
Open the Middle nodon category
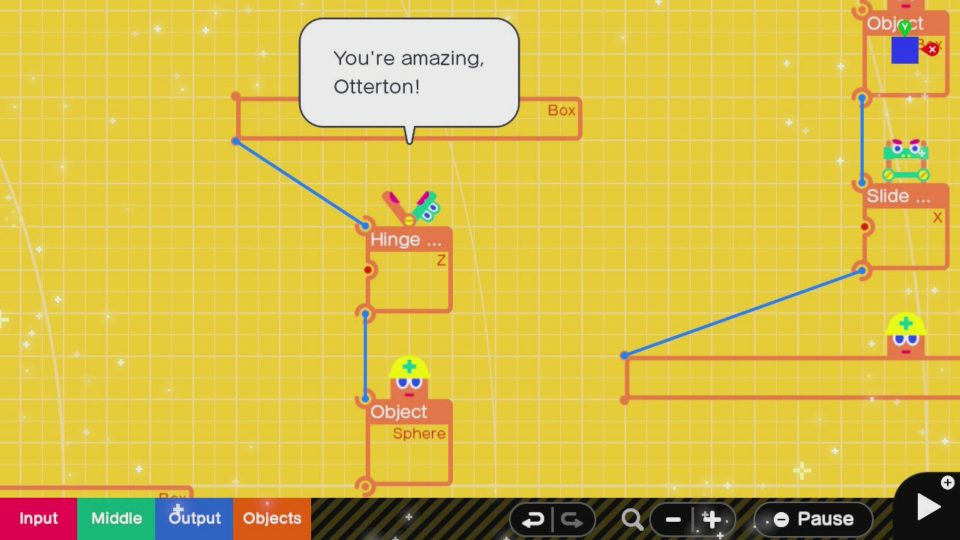[116, 519]
